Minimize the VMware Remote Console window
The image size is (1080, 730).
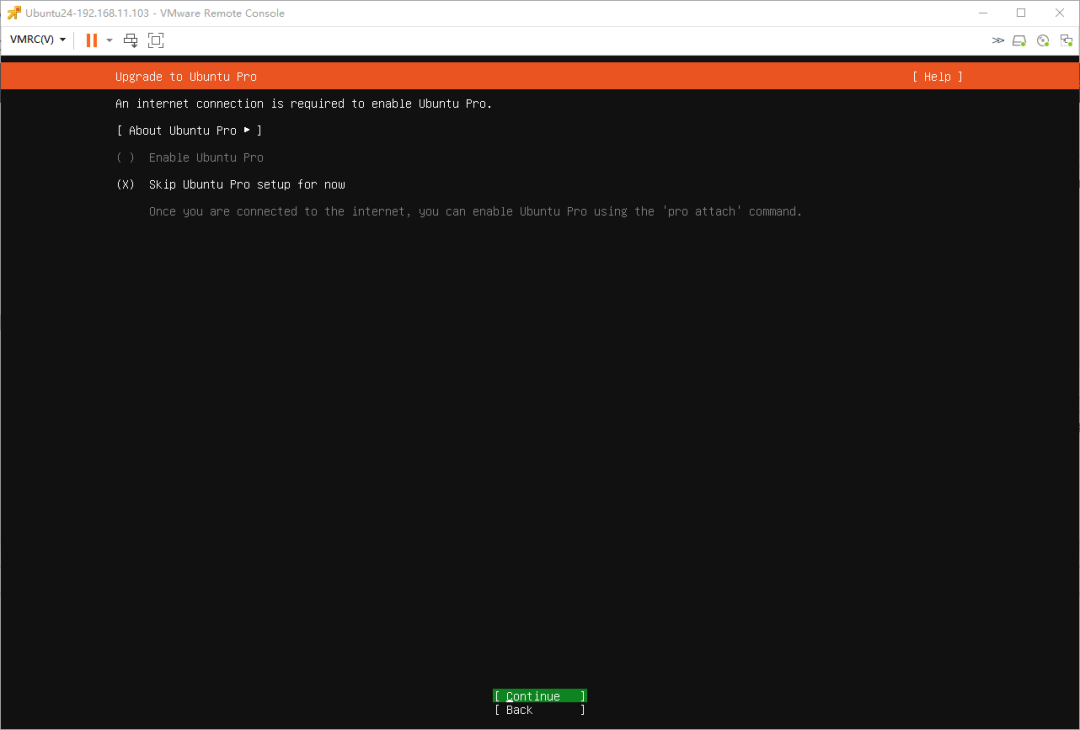983,13
